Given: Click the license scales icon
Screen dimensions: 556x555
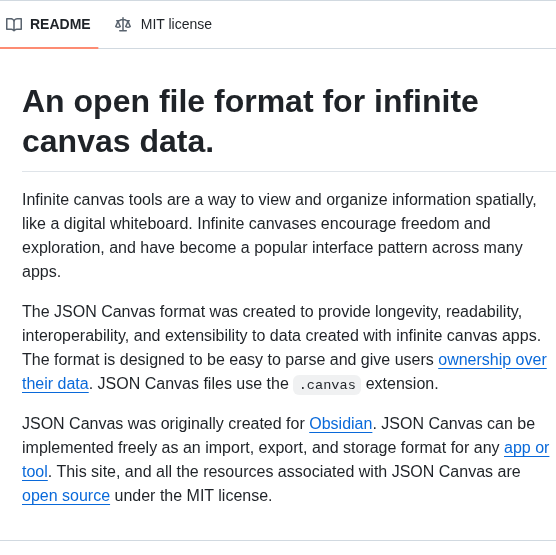Looking at the screenshot, I should pyautogui.click(x=123, y=25).
